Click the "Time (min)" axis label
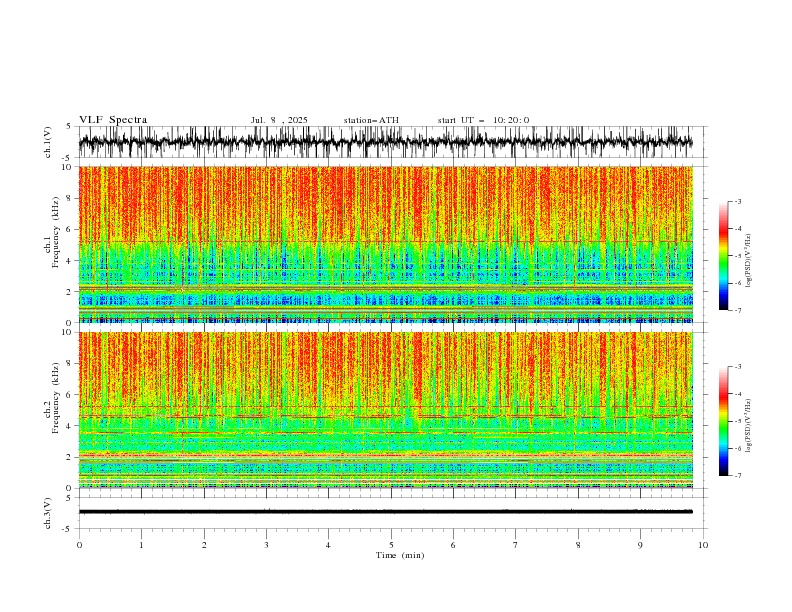The image size is (792, 612). click(400, 555)
